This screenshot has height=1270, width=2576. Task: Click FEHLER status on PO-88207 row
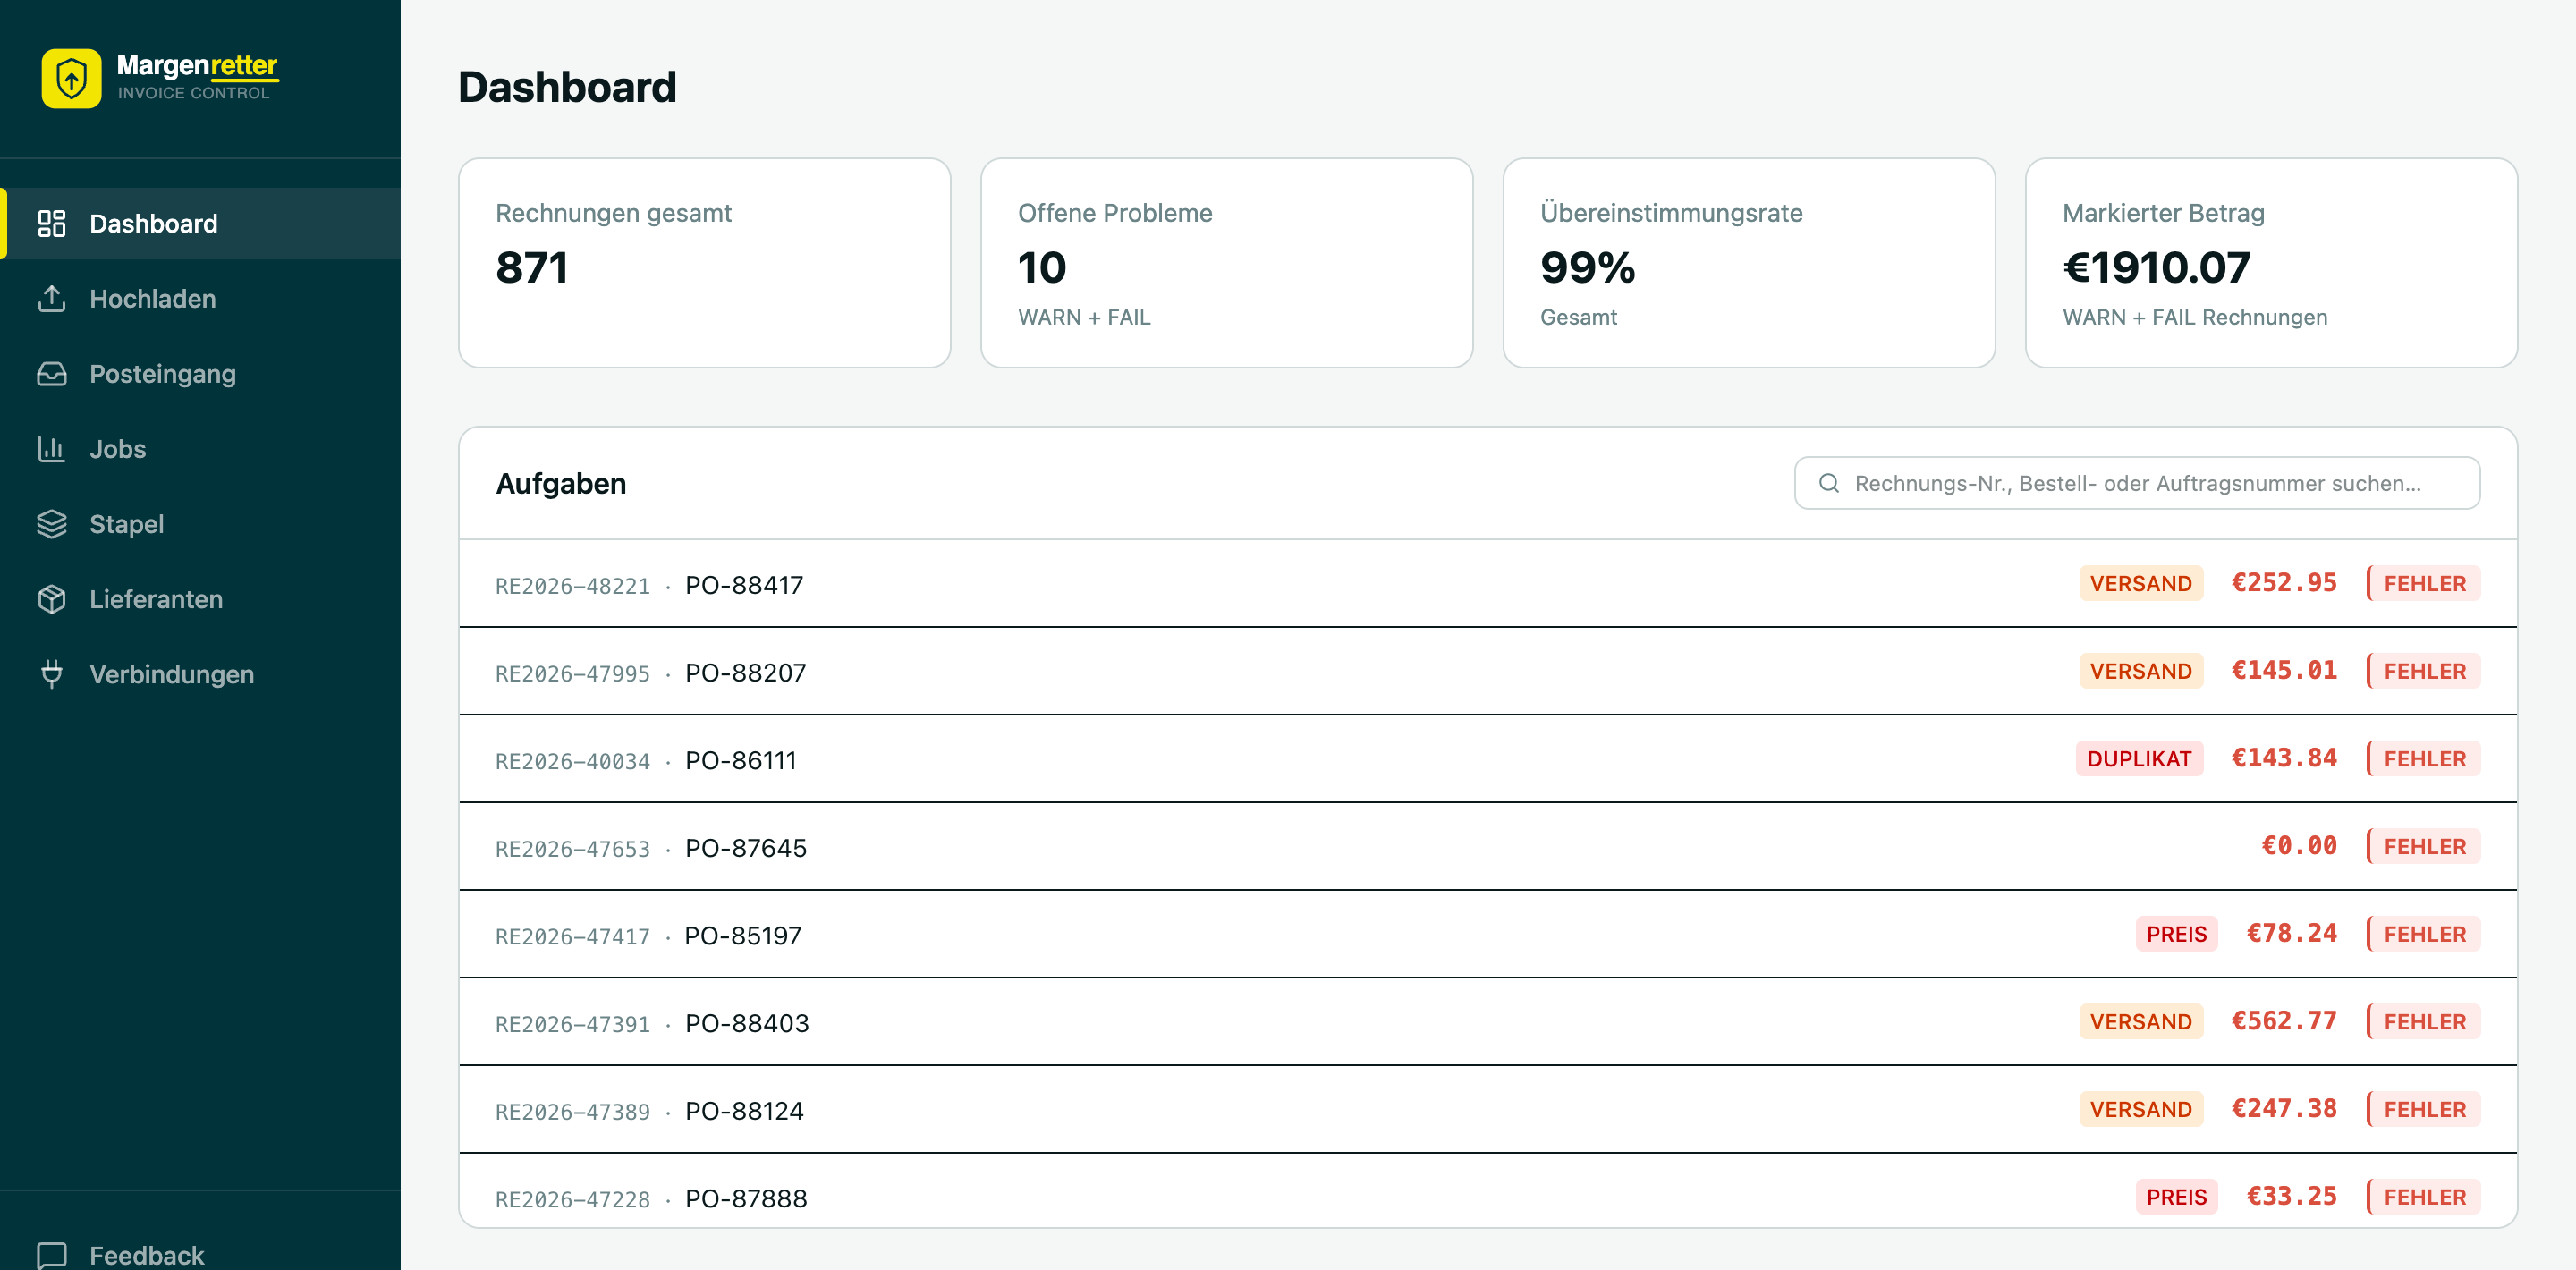(2423, 671)
